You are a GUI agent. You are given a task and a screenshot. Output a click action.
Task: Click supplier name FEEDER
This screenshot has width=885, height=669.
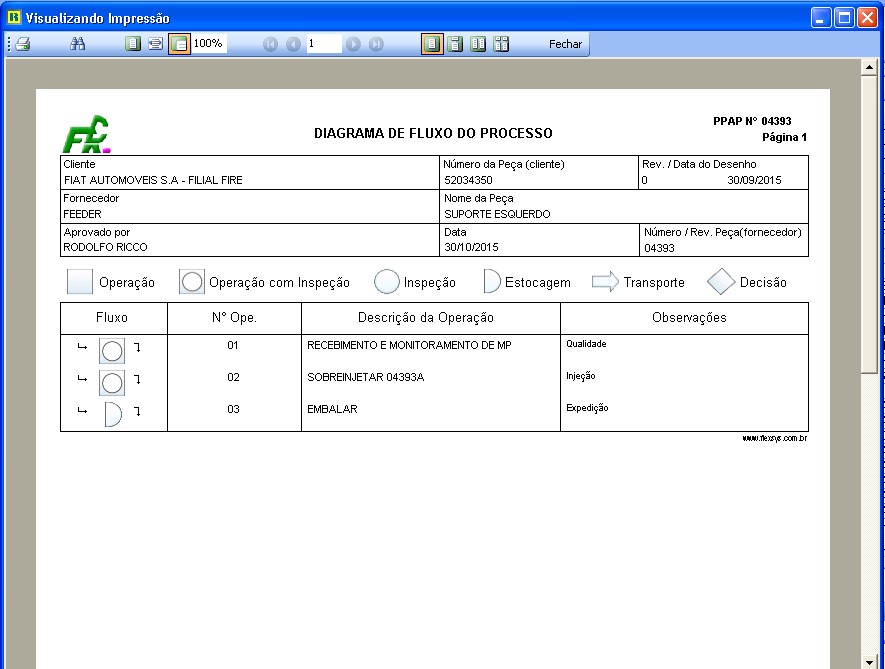82,214
